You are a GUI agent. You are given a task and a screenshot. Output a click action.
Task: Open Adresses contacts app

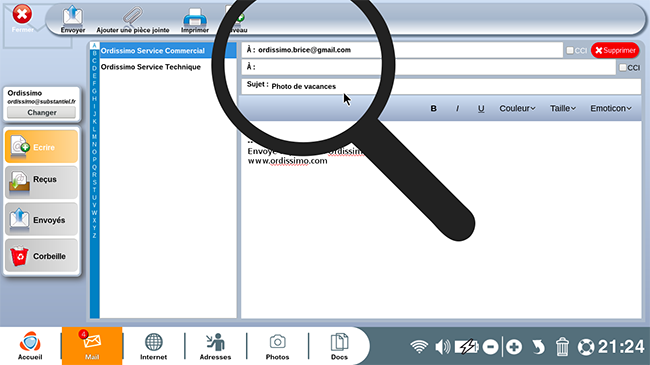pyautogui.click(x=215, y=346)
